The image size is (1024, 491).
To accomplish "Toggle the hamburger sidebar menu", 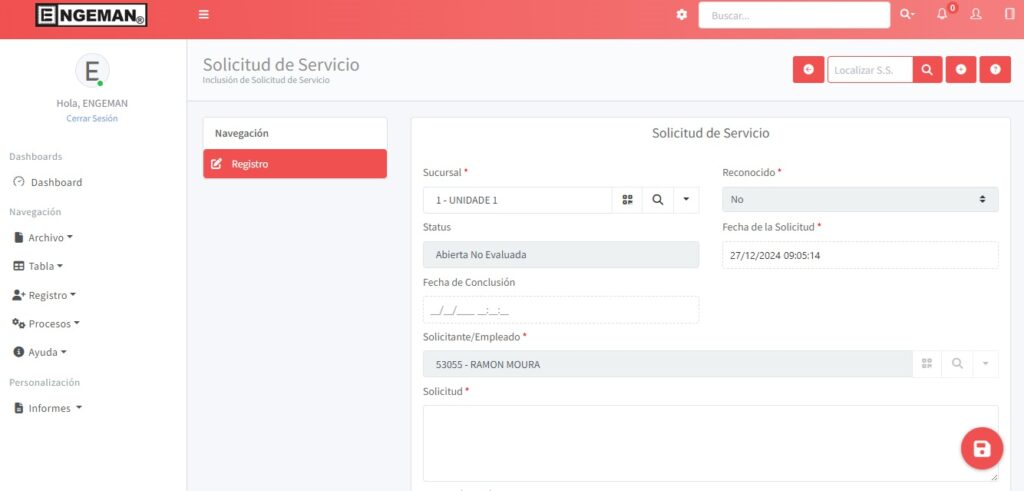I will tap(204, 14).
